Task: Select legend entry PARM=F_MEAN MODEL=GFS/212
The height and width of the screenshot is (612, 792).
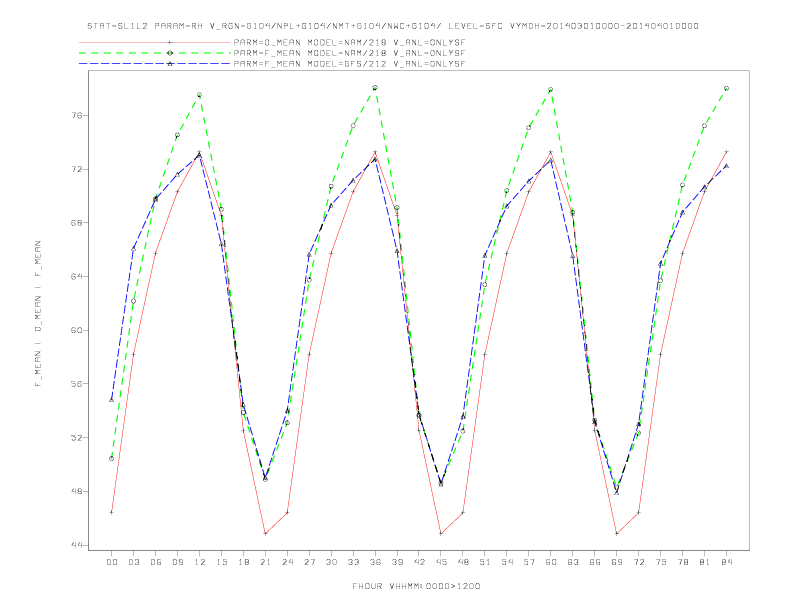Action: 349,64
